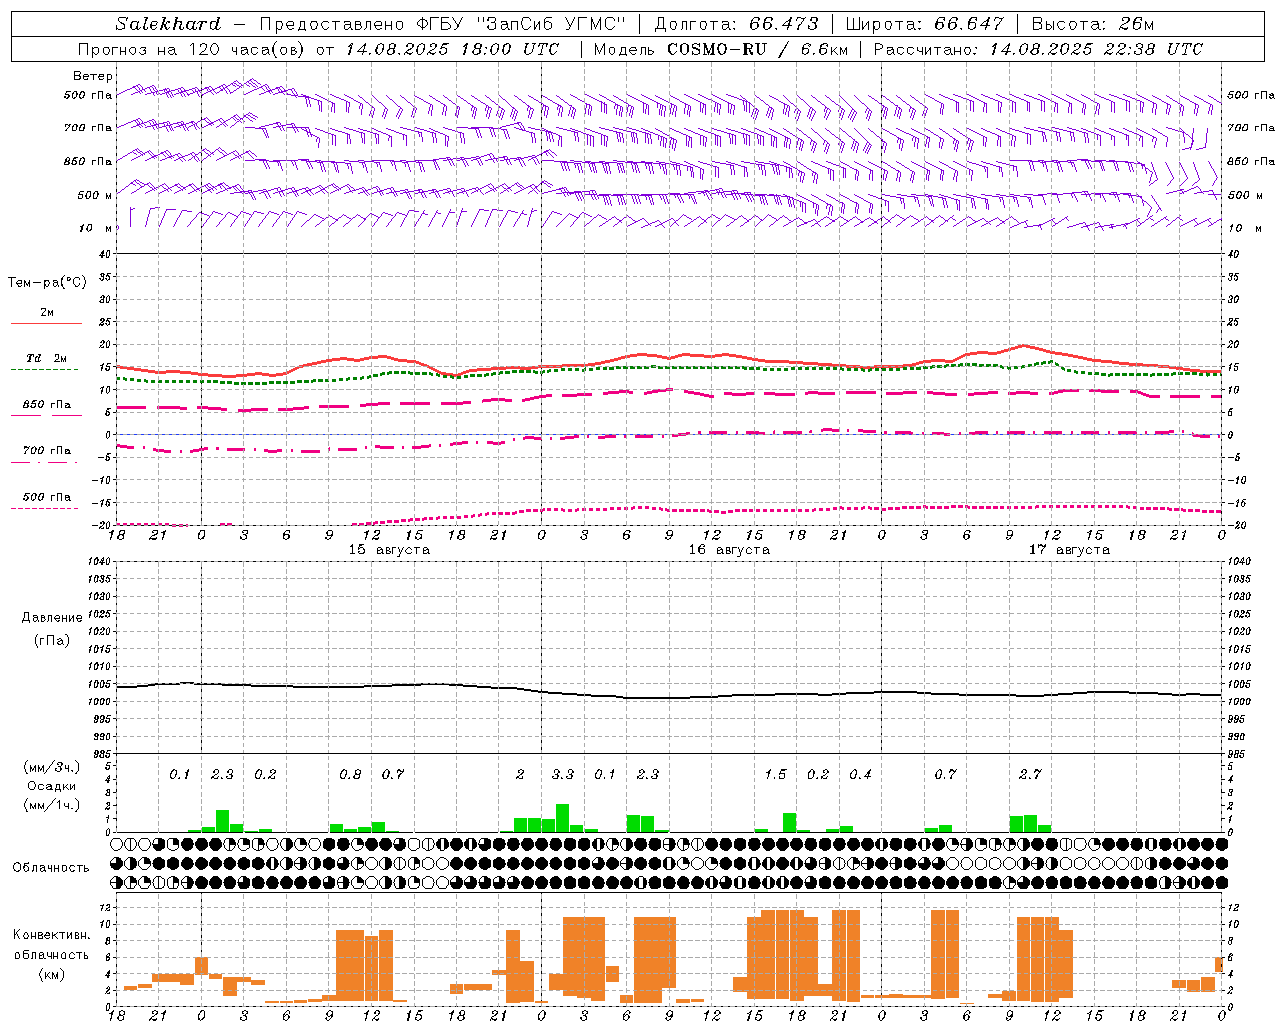Click the precipitation total "1.5"

775,774
